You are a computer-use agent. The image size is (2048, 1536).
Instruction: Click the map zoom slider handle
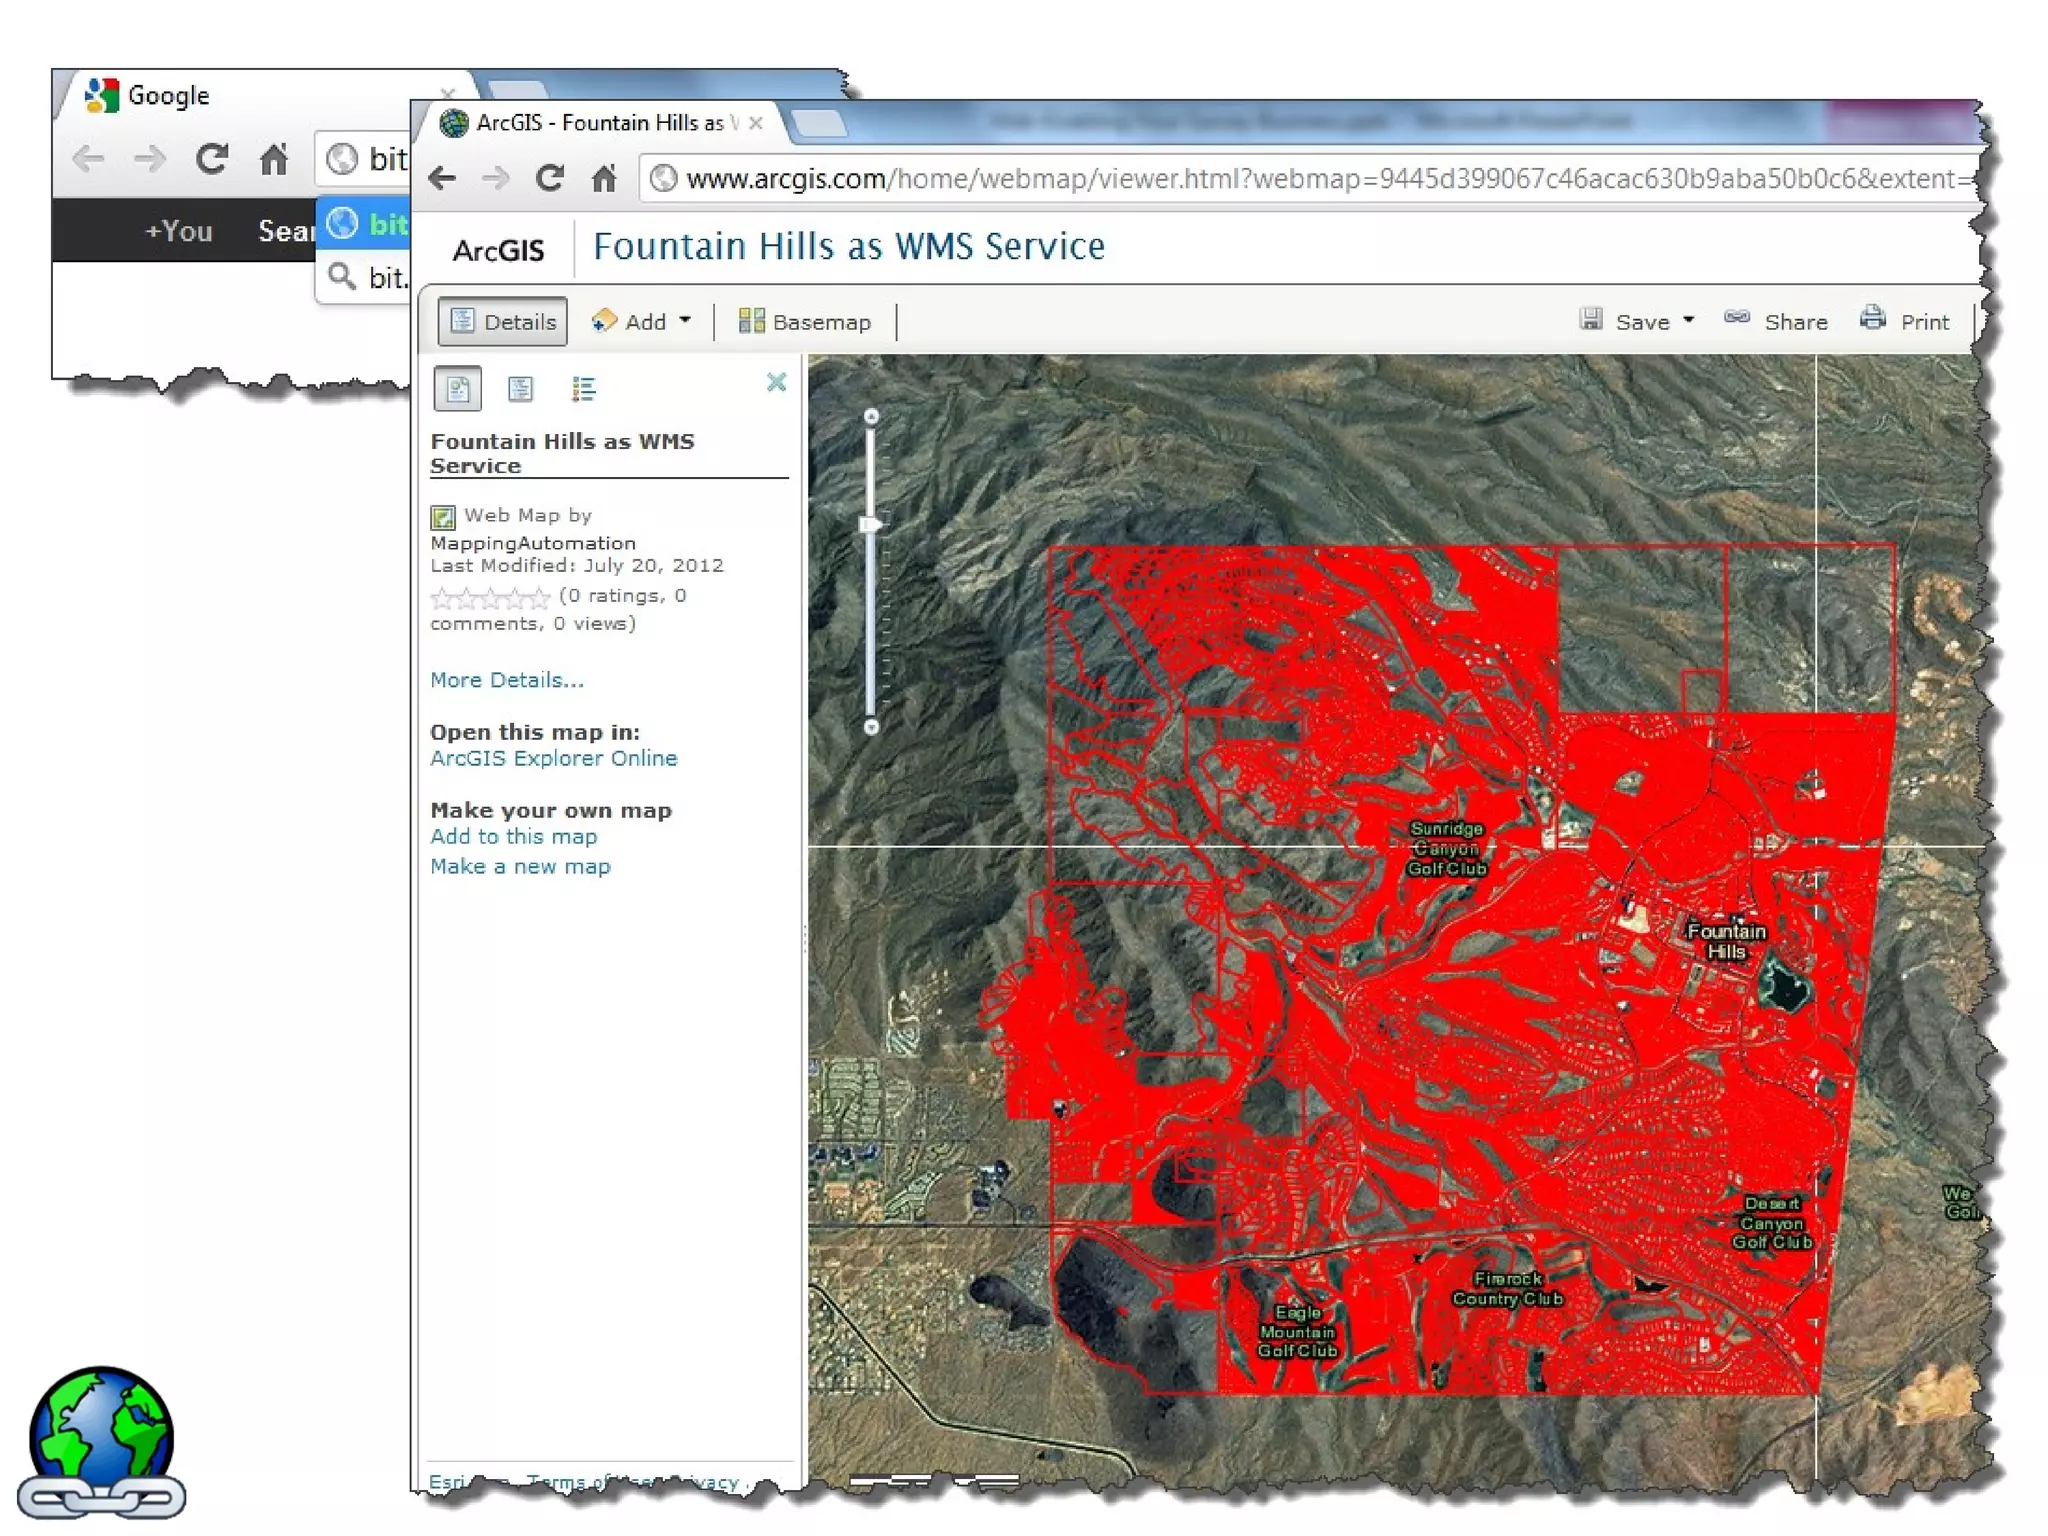871,524
